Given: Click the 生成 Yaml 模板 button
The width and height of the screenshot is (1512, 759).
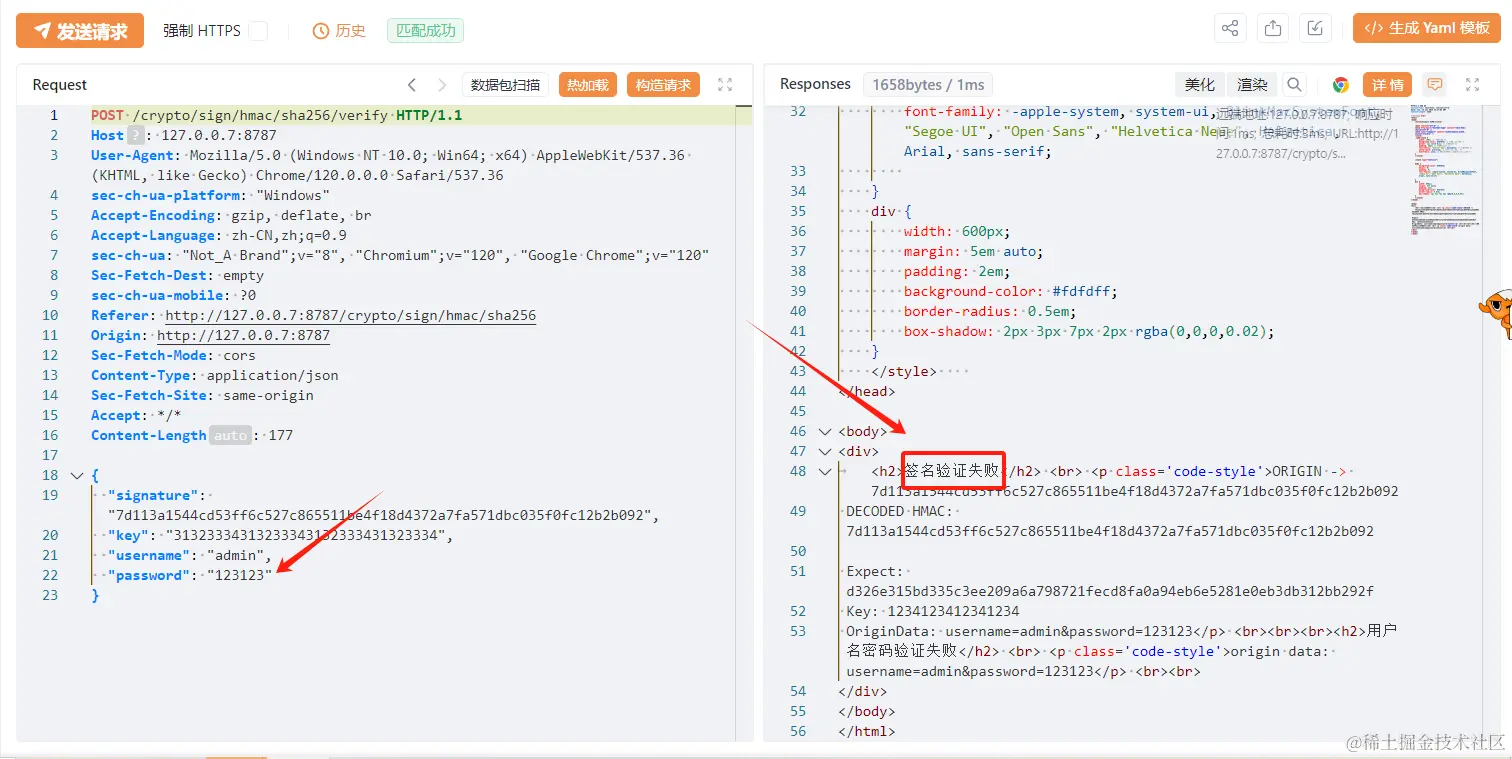Looking at the screenshot, I should point(1428,28).
